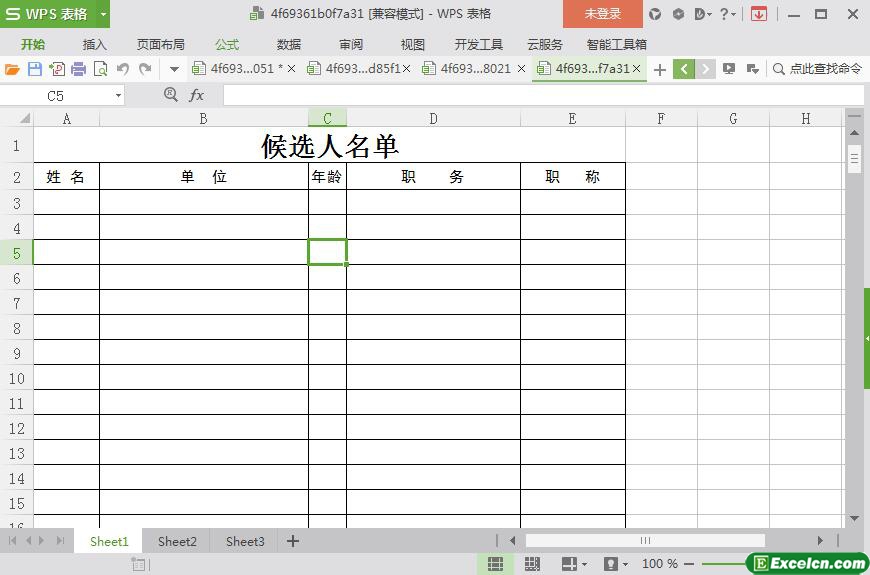Toggle Normal view in status bar
Screen dimensions: 870x575
point(495,564)
